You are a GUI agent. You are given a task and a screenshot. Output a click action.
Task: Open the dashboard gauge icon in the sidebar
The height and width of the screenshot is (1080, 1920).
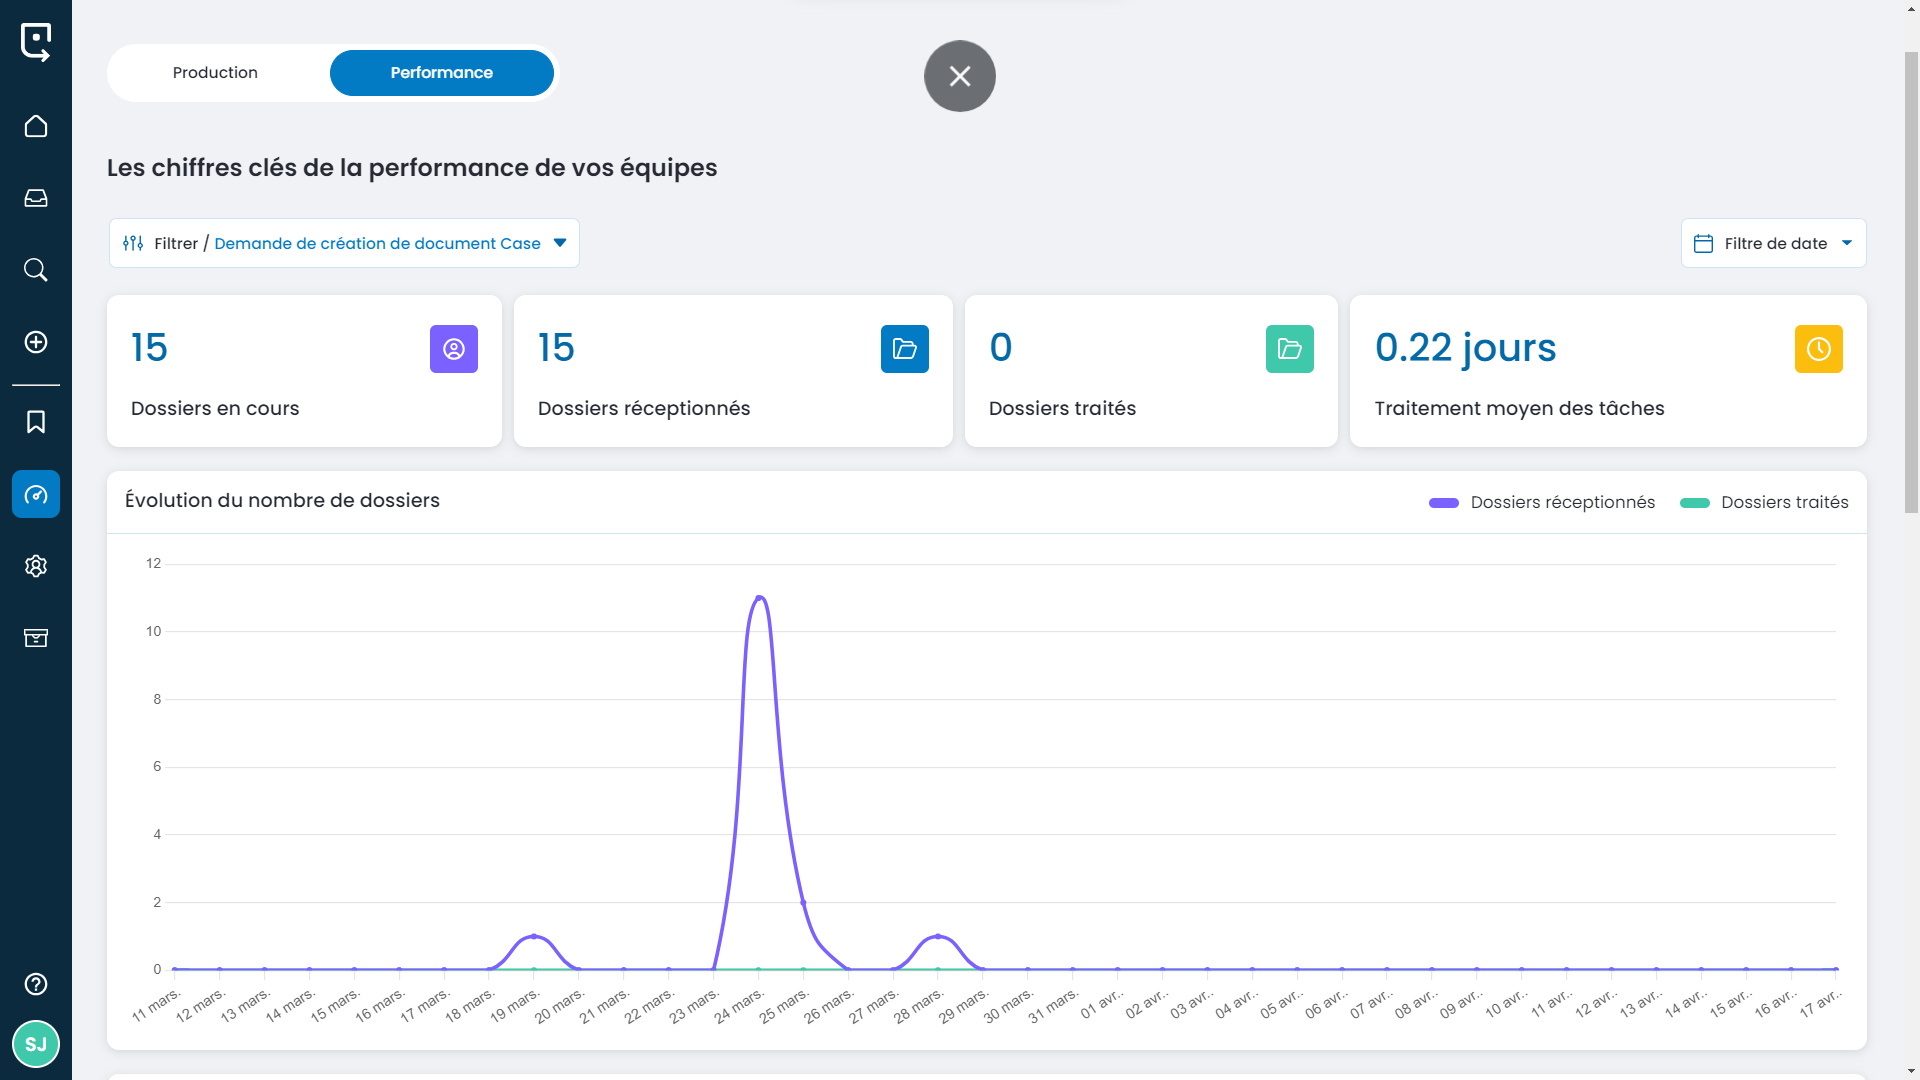pos(36,494)
